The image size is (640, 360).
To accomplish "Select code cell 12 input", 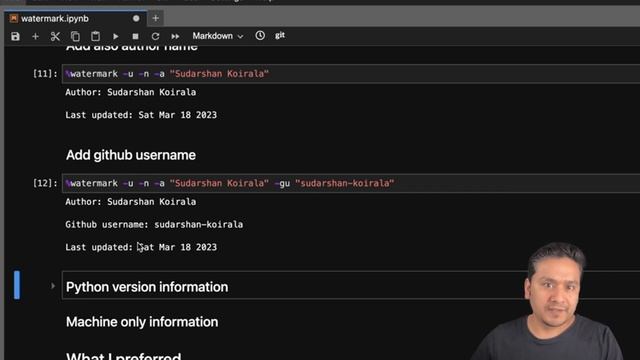I will click(x=351, y=183).
